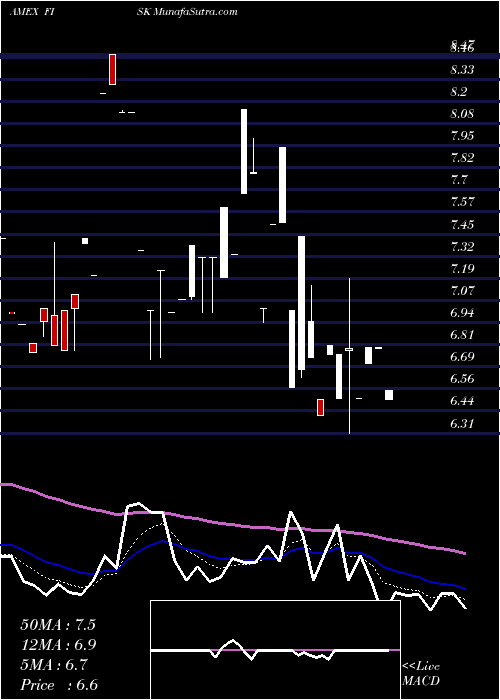Click the 12MA : 6.9 reading
This screenshot has height=700, width=500.
(58, 645)
